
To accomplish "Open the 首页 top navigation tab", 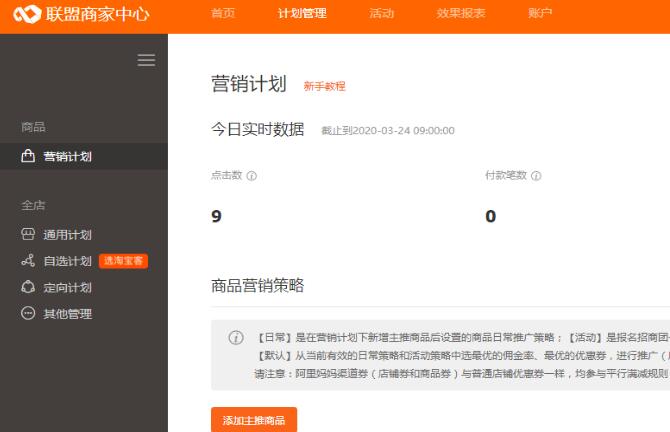I will [223, 13].
